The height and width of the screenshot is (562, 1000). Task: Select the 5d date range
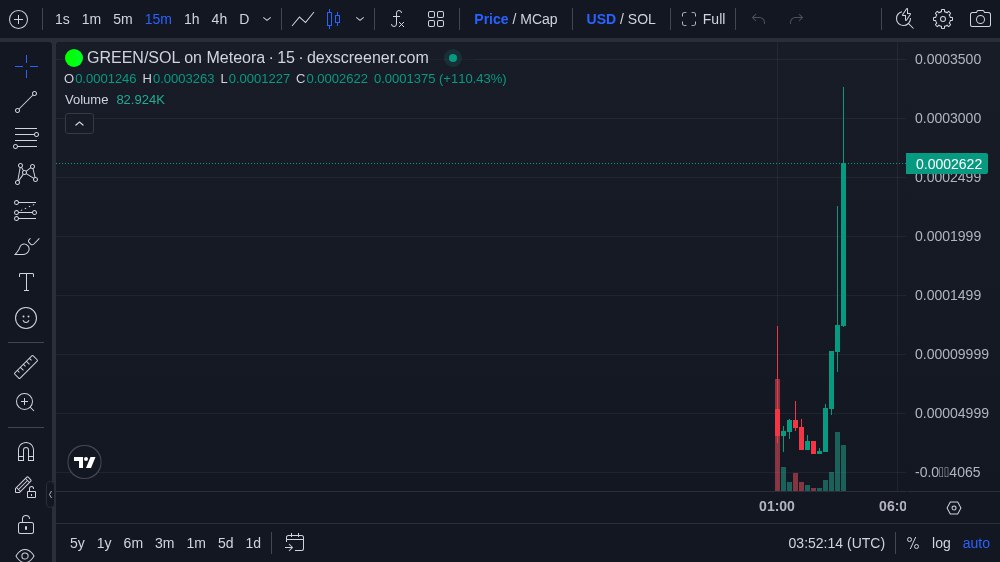[x=225, y=543]
